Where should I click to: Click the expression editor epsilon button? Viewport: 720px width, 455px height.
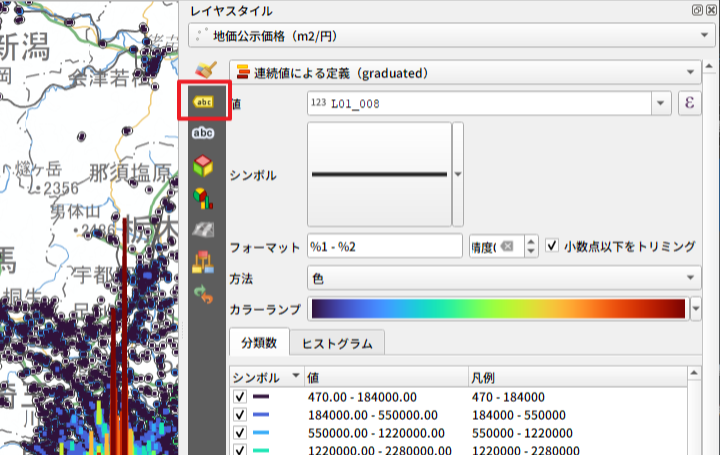(x=689, y=103)
